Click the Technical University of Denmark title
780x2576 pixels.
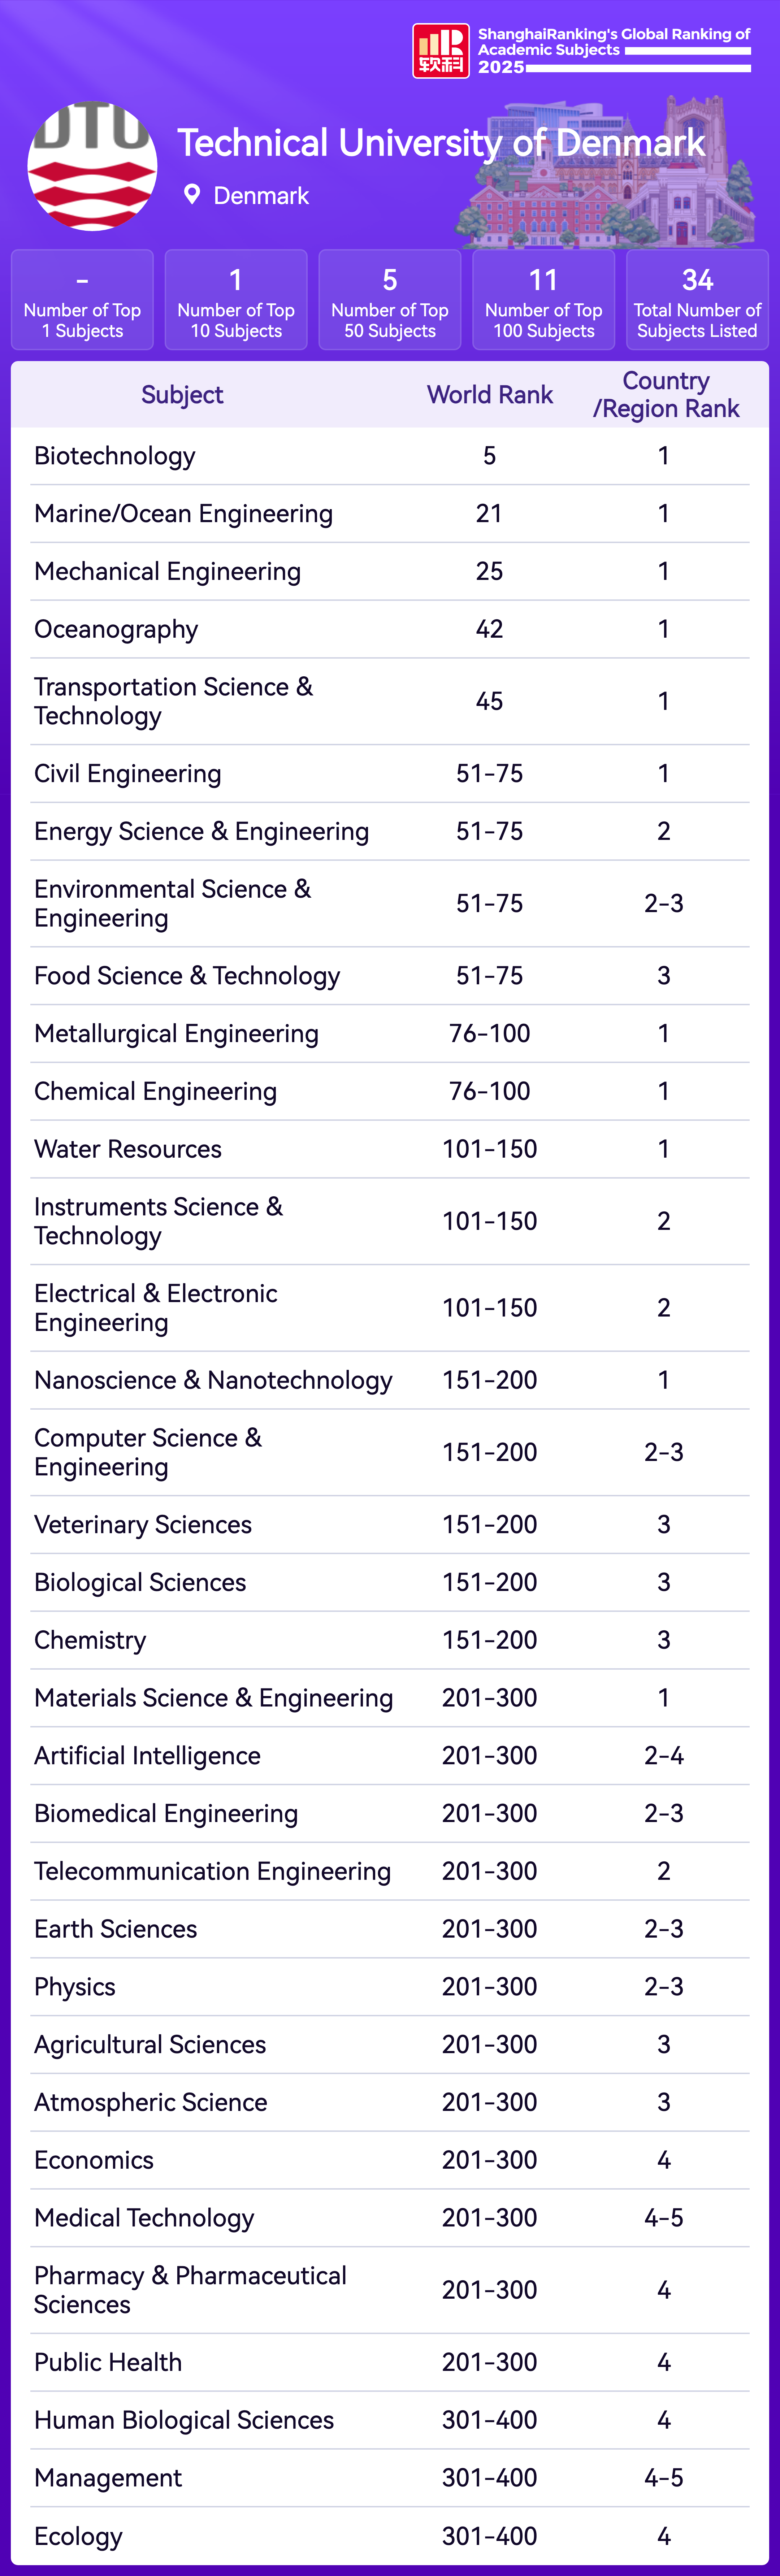point(440,143)
